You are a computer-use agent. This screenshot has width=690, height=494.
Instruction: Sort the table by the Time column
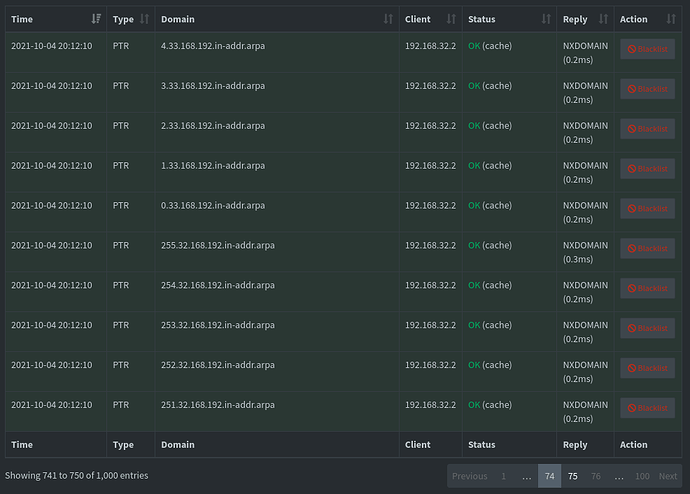96,19
